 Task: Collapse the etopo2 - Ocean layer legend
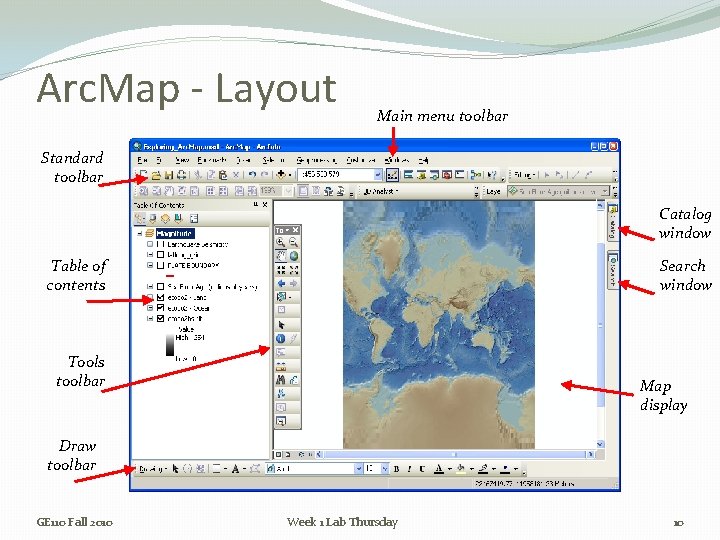[150, 308]
